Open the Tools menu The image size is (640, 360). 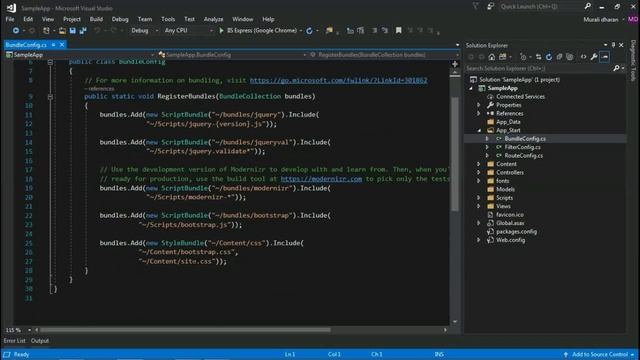tap(168, 19)
